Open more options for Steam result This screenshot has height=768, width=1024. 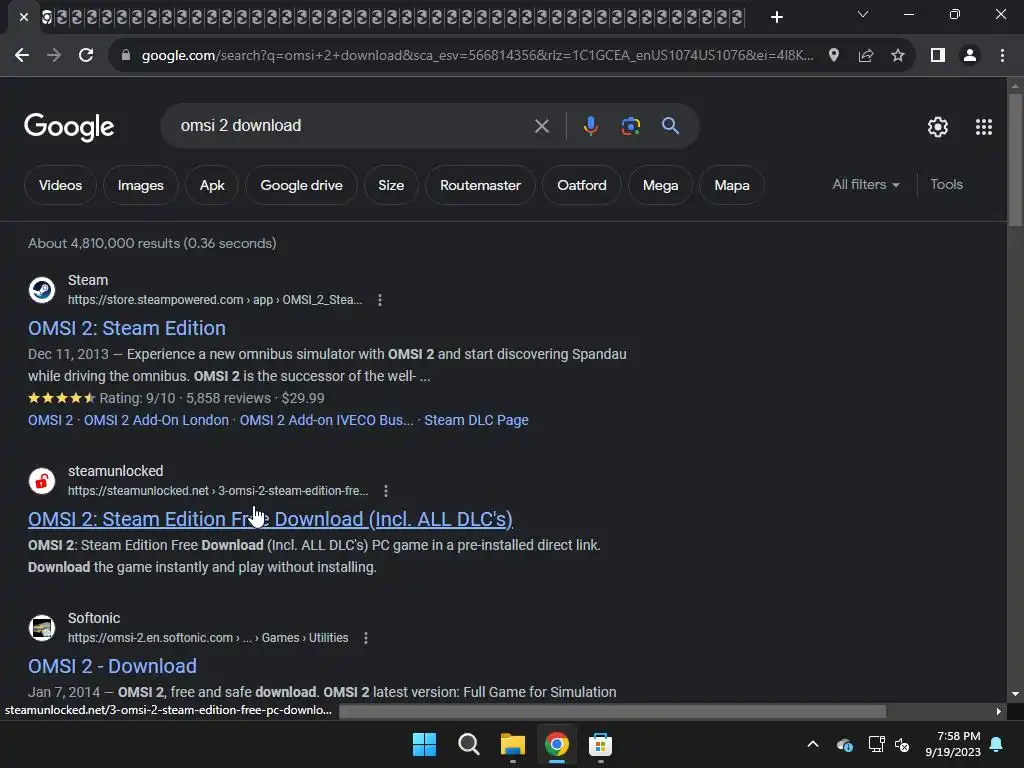point(380,300)
